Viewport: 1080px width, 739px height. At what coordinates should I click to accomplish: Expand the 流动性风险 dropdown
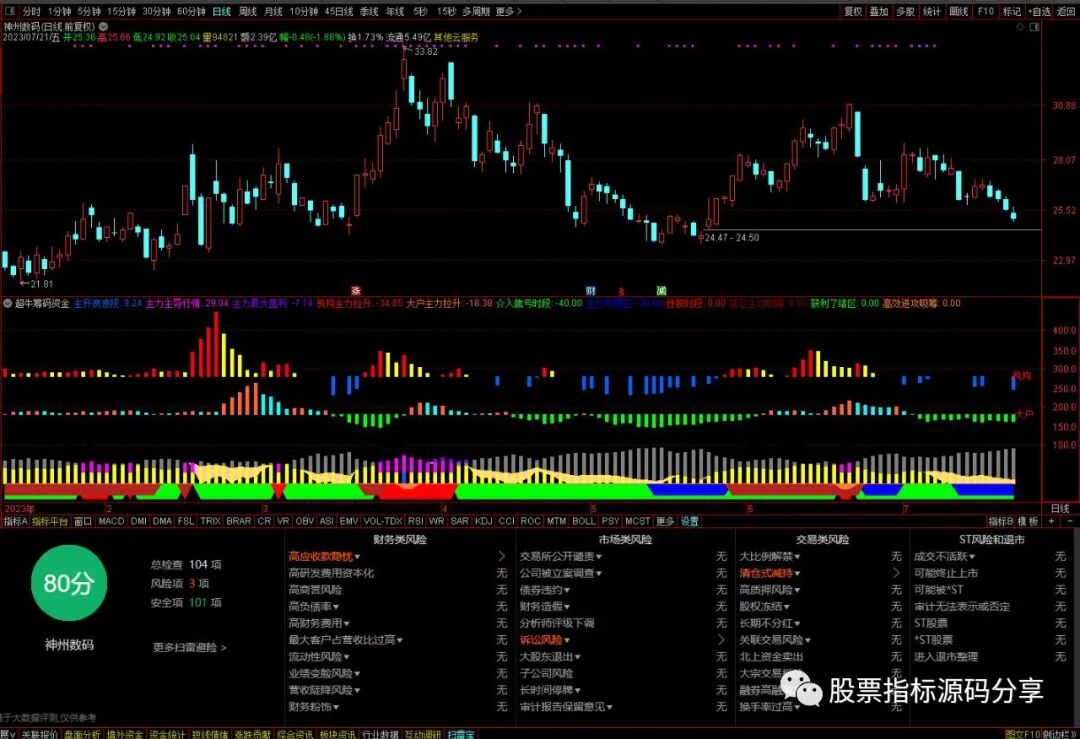(x=319, y=657)
